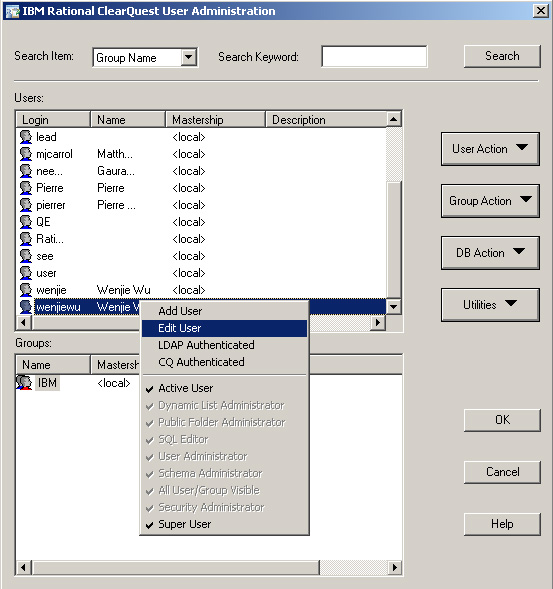This screenshot has height=589, width=553.
Task: Select the IBM group name
Action: click(x=47, y=383)
